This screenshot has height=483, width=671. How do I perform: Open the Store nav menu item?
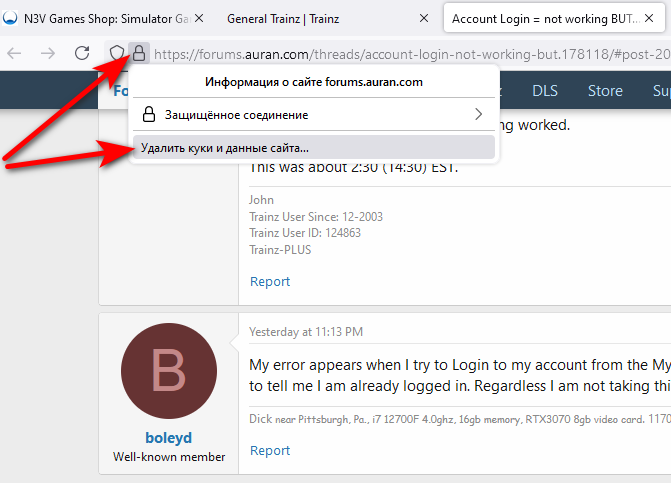[605, 91]
